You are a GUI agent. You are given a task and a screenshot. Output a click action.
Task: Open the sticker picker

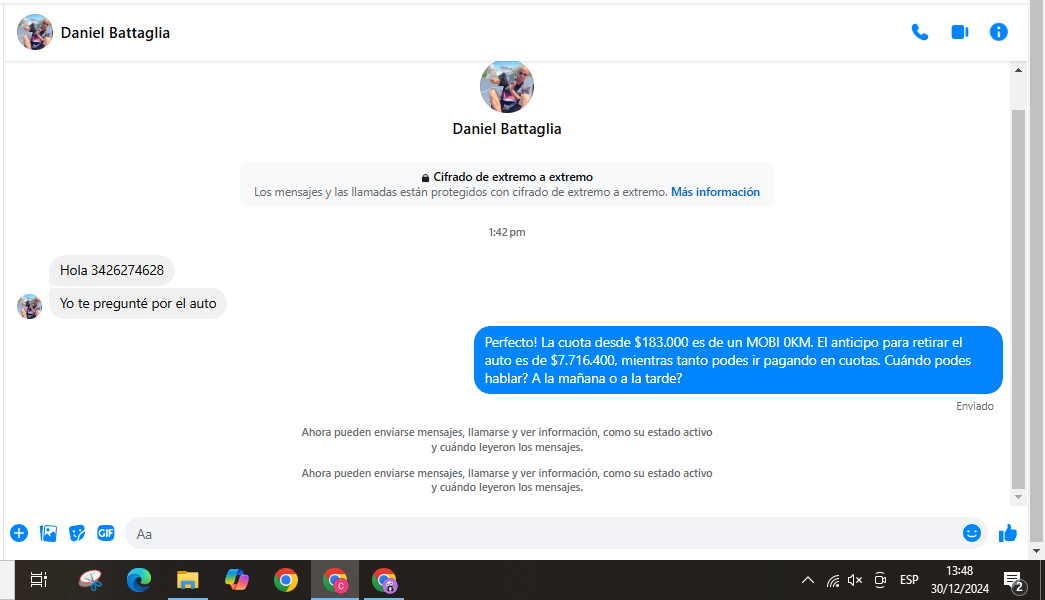pyautogui.click(x=77, y=533)
